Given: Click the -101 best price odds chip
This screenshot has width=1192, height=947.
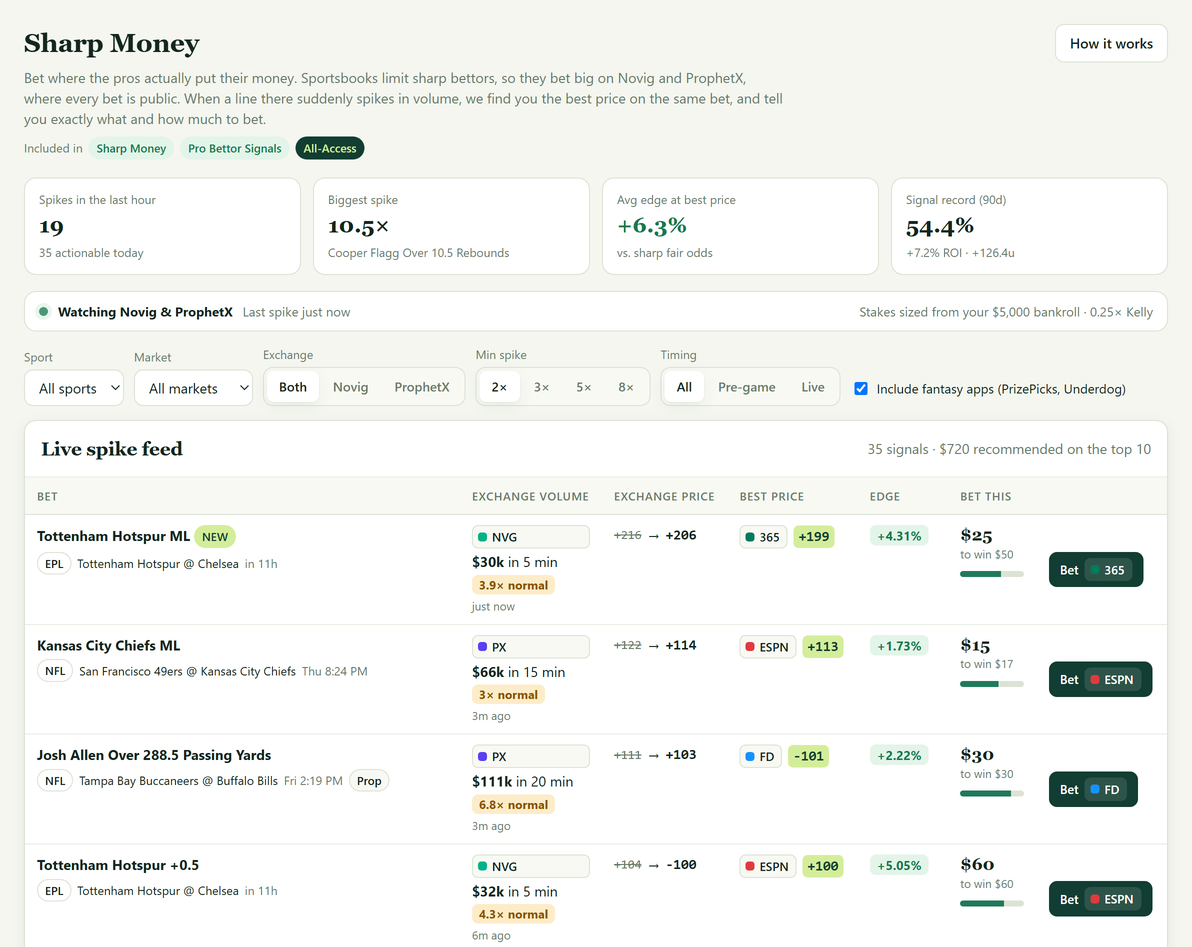Looking at the screenshot, I should 808,756.
